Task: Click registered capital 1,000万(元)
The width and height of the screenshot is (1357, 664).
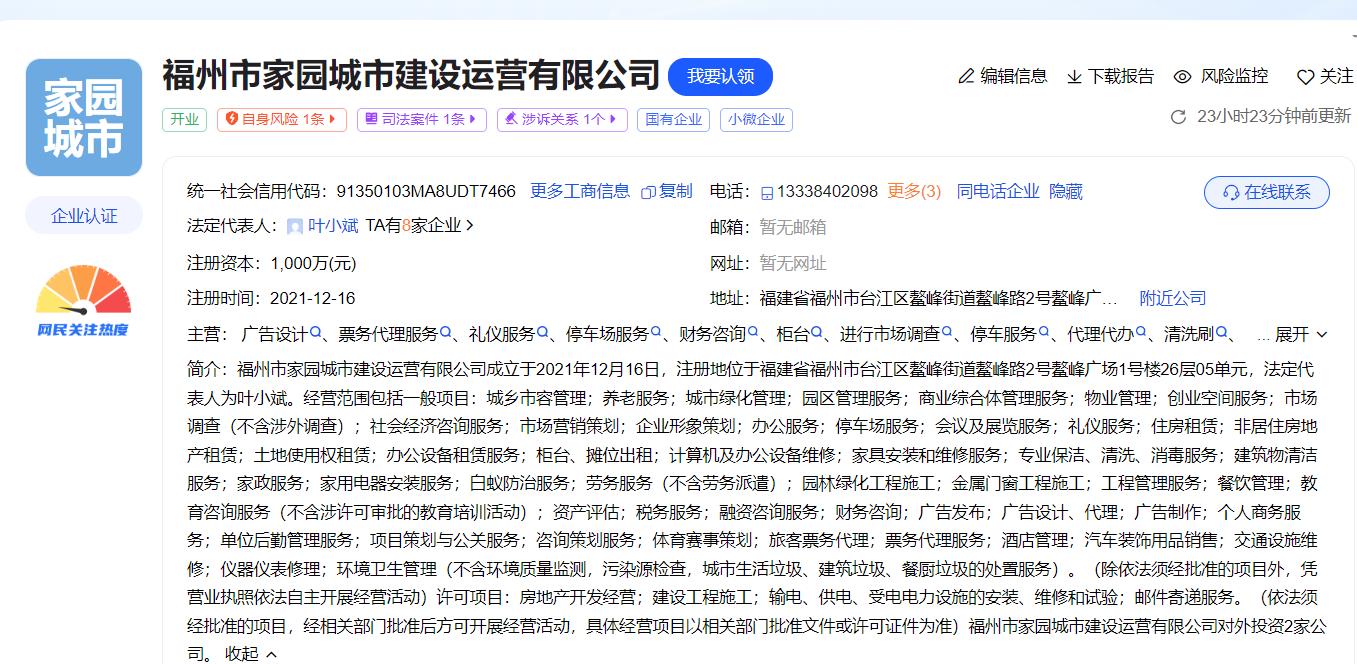Action: click(x=313, y=263)
